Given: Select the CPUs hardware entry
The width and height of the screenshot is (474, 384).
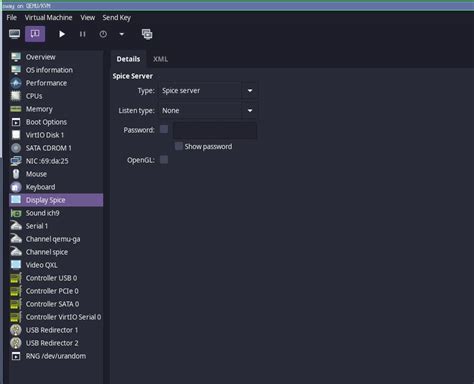Looking at the screenshot, I should tap(56, 96).
